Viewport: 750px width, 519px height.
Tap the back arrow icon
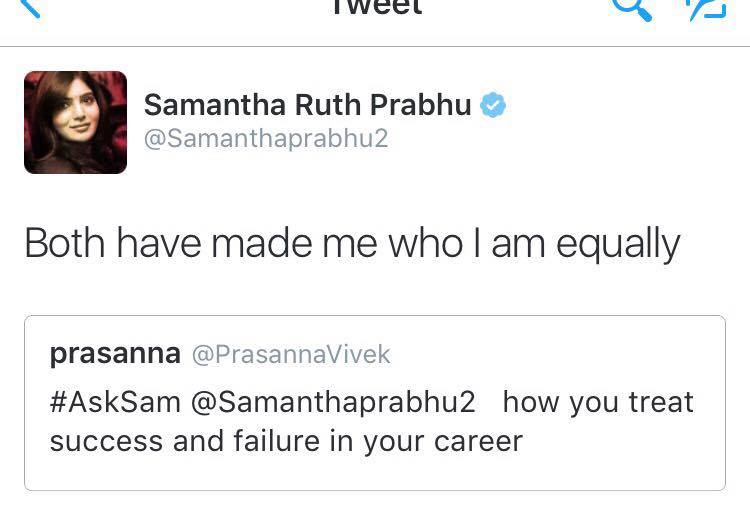click(x=30, y=8)
